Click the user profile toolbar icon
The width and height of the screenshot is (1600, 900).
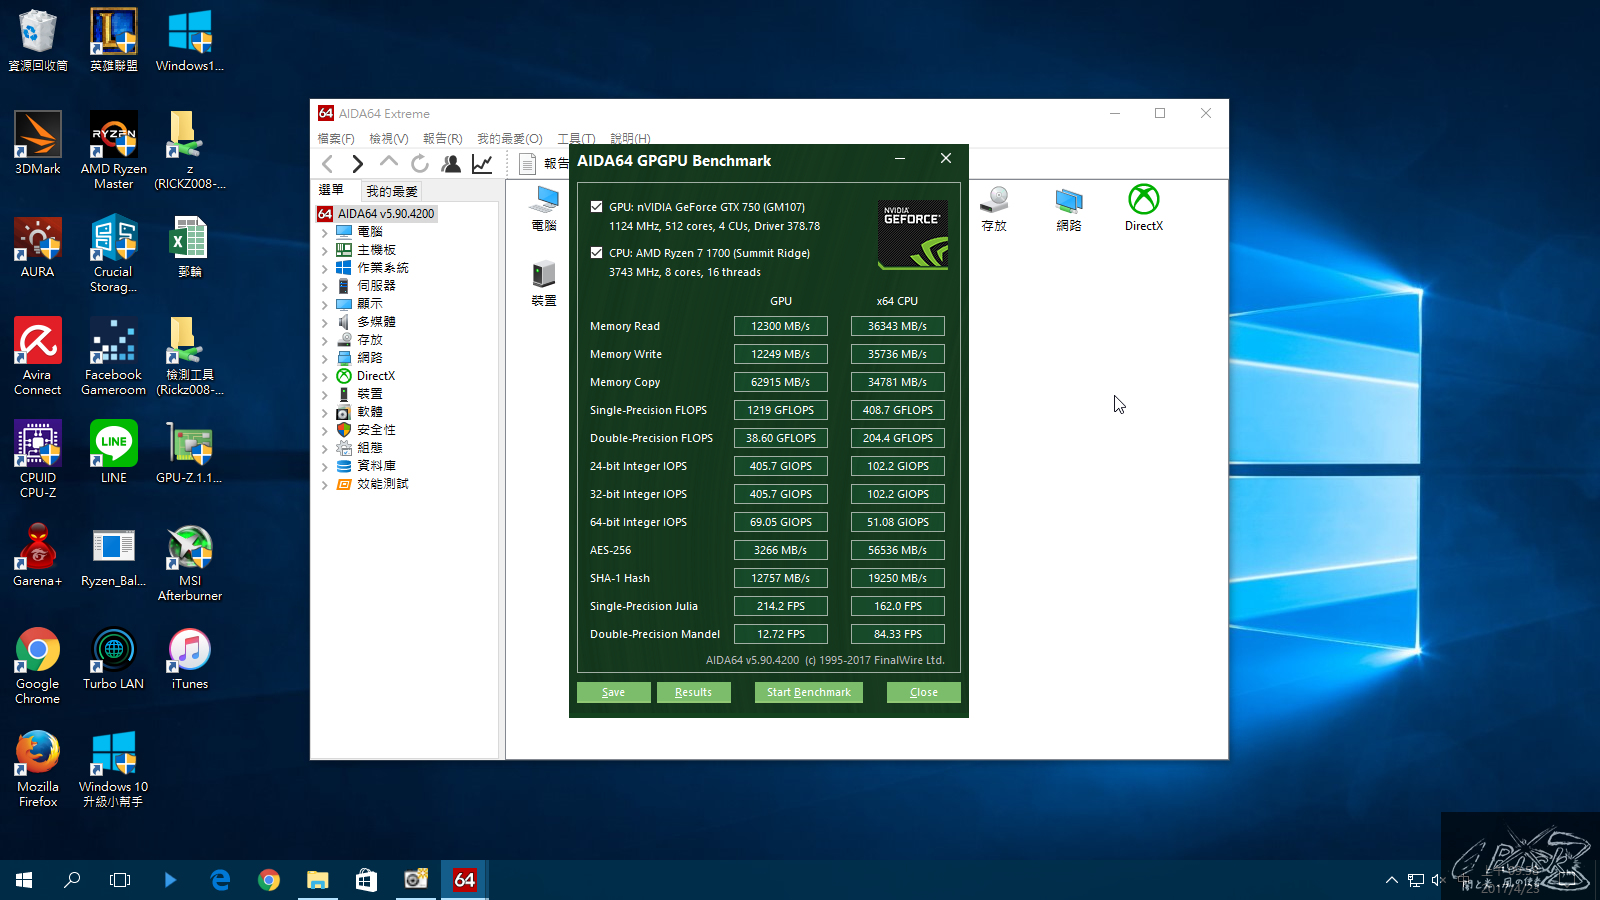pos(451,164)
